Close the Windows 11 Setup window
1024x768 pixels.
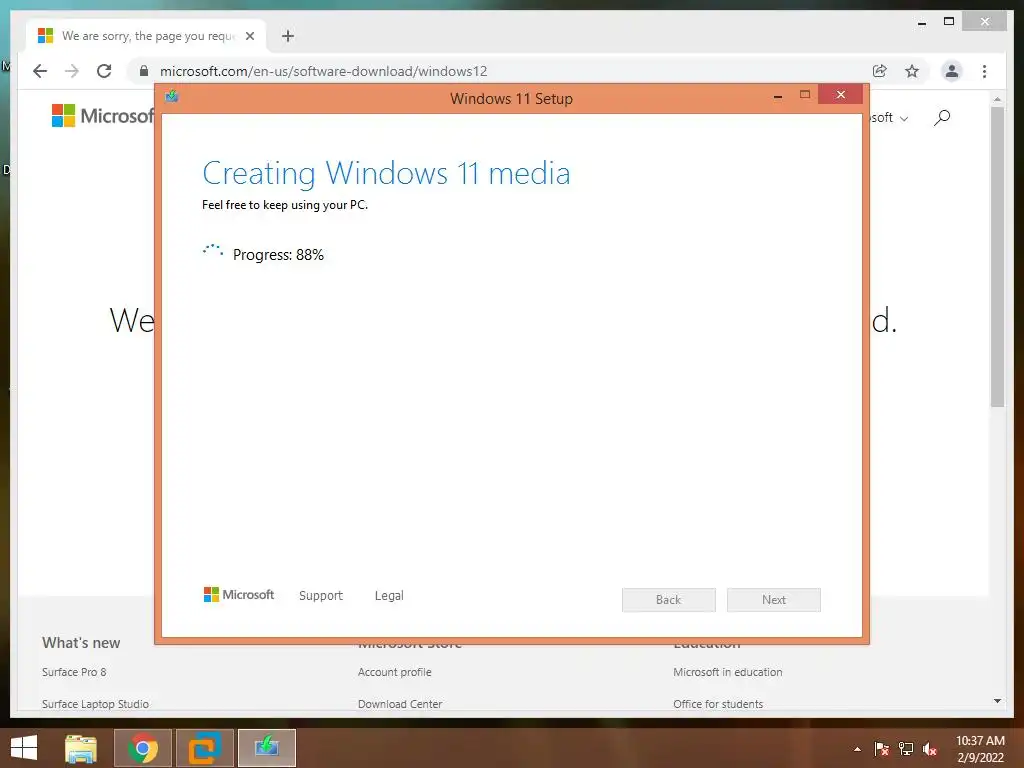tap(840, 95)
